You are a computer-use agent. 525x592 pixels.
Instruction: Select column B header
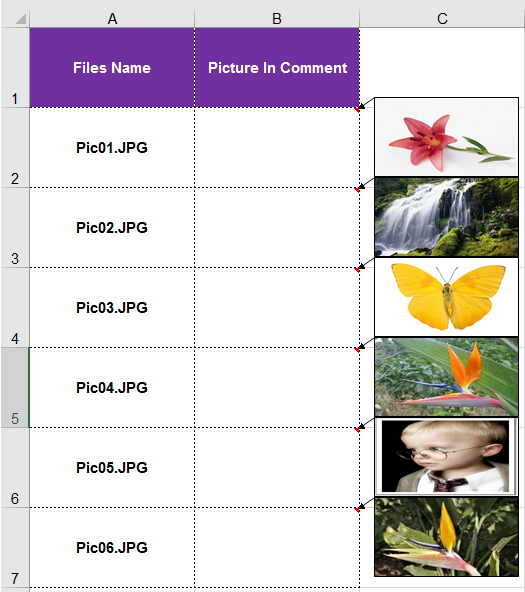pos(277,18)
